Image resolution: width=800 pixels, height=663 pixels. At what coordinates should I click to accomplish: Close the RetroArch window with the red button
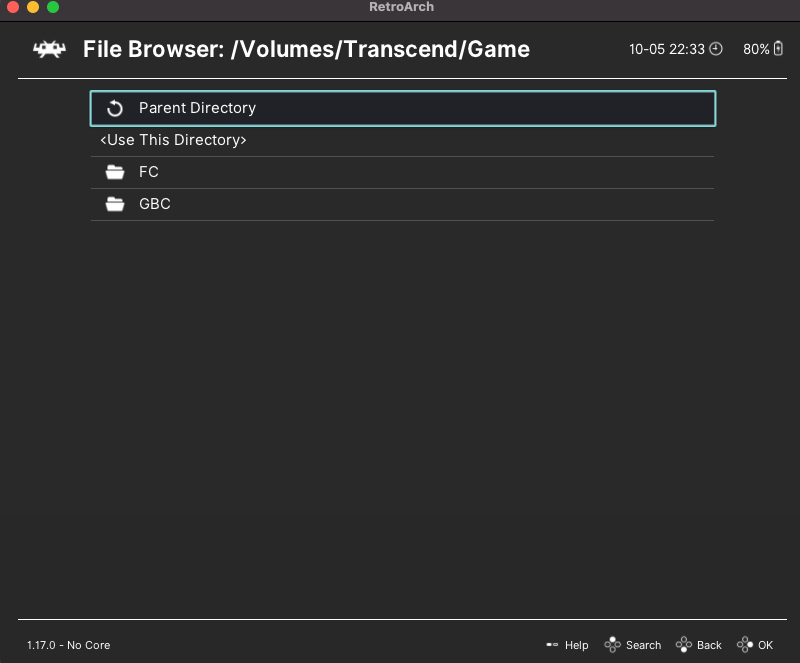tap(13, 7)
